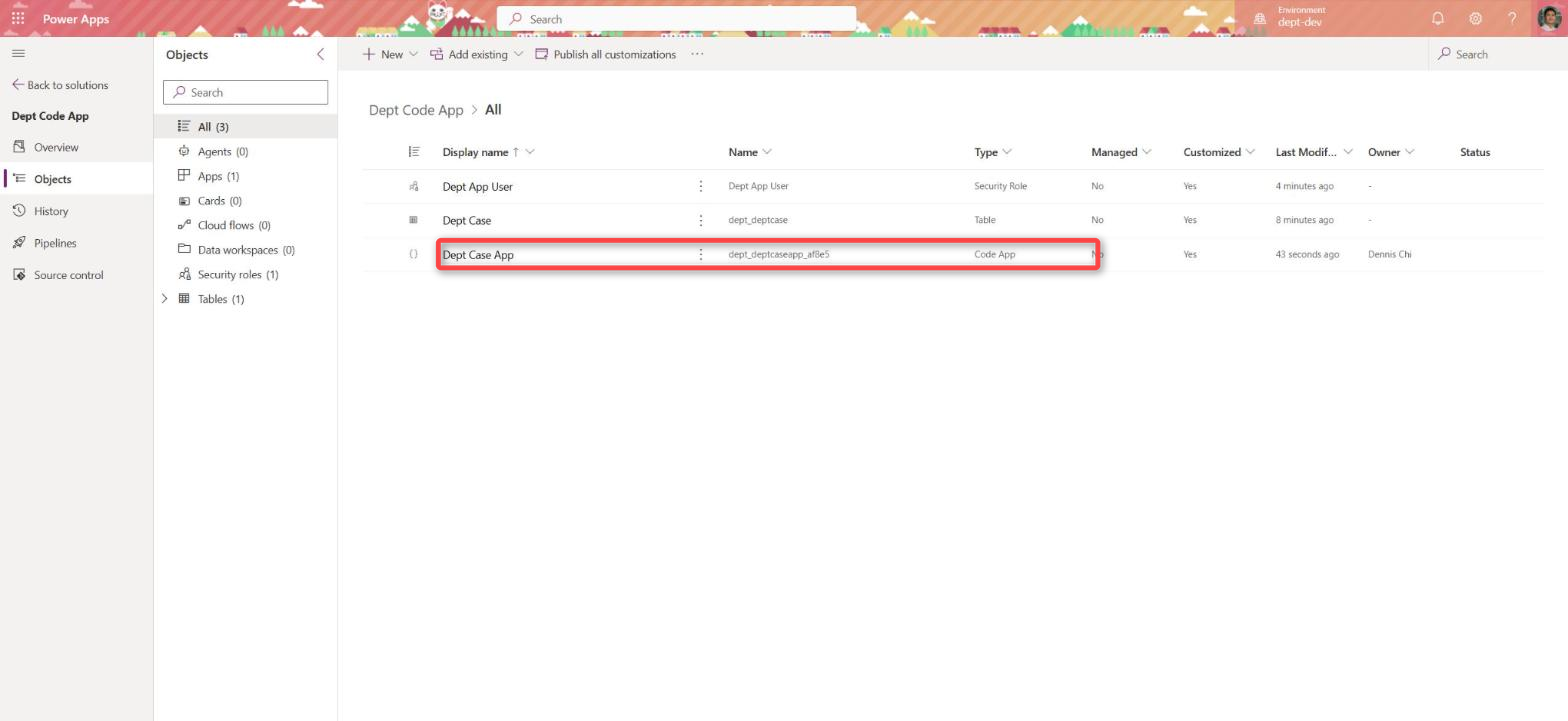Open the New dropdown in the command bar
This screenshot has width=1568, height=721.
point(390,54)
